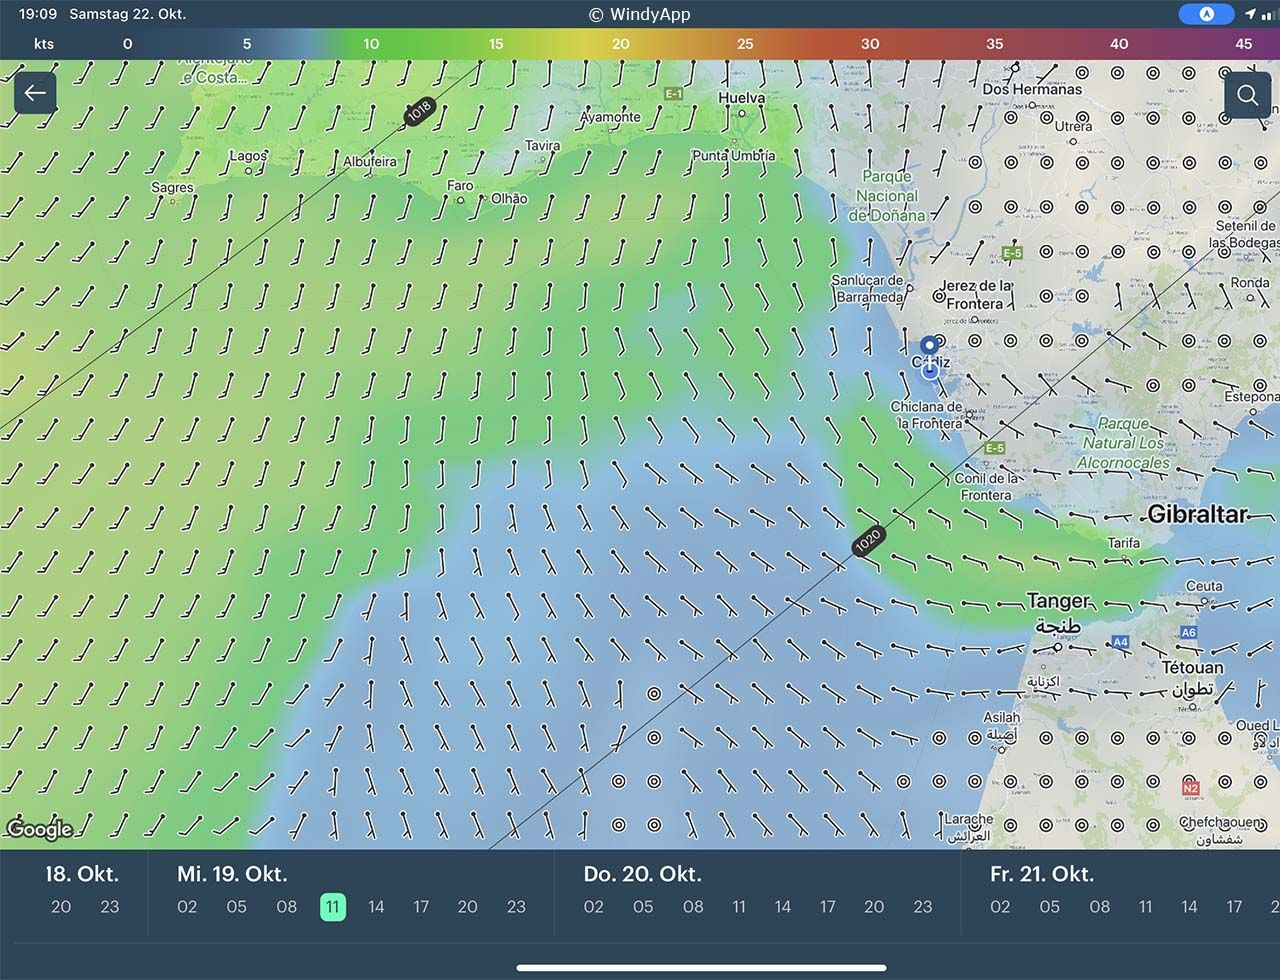Tap the 1018 isobar pressure label

(419, 110)
